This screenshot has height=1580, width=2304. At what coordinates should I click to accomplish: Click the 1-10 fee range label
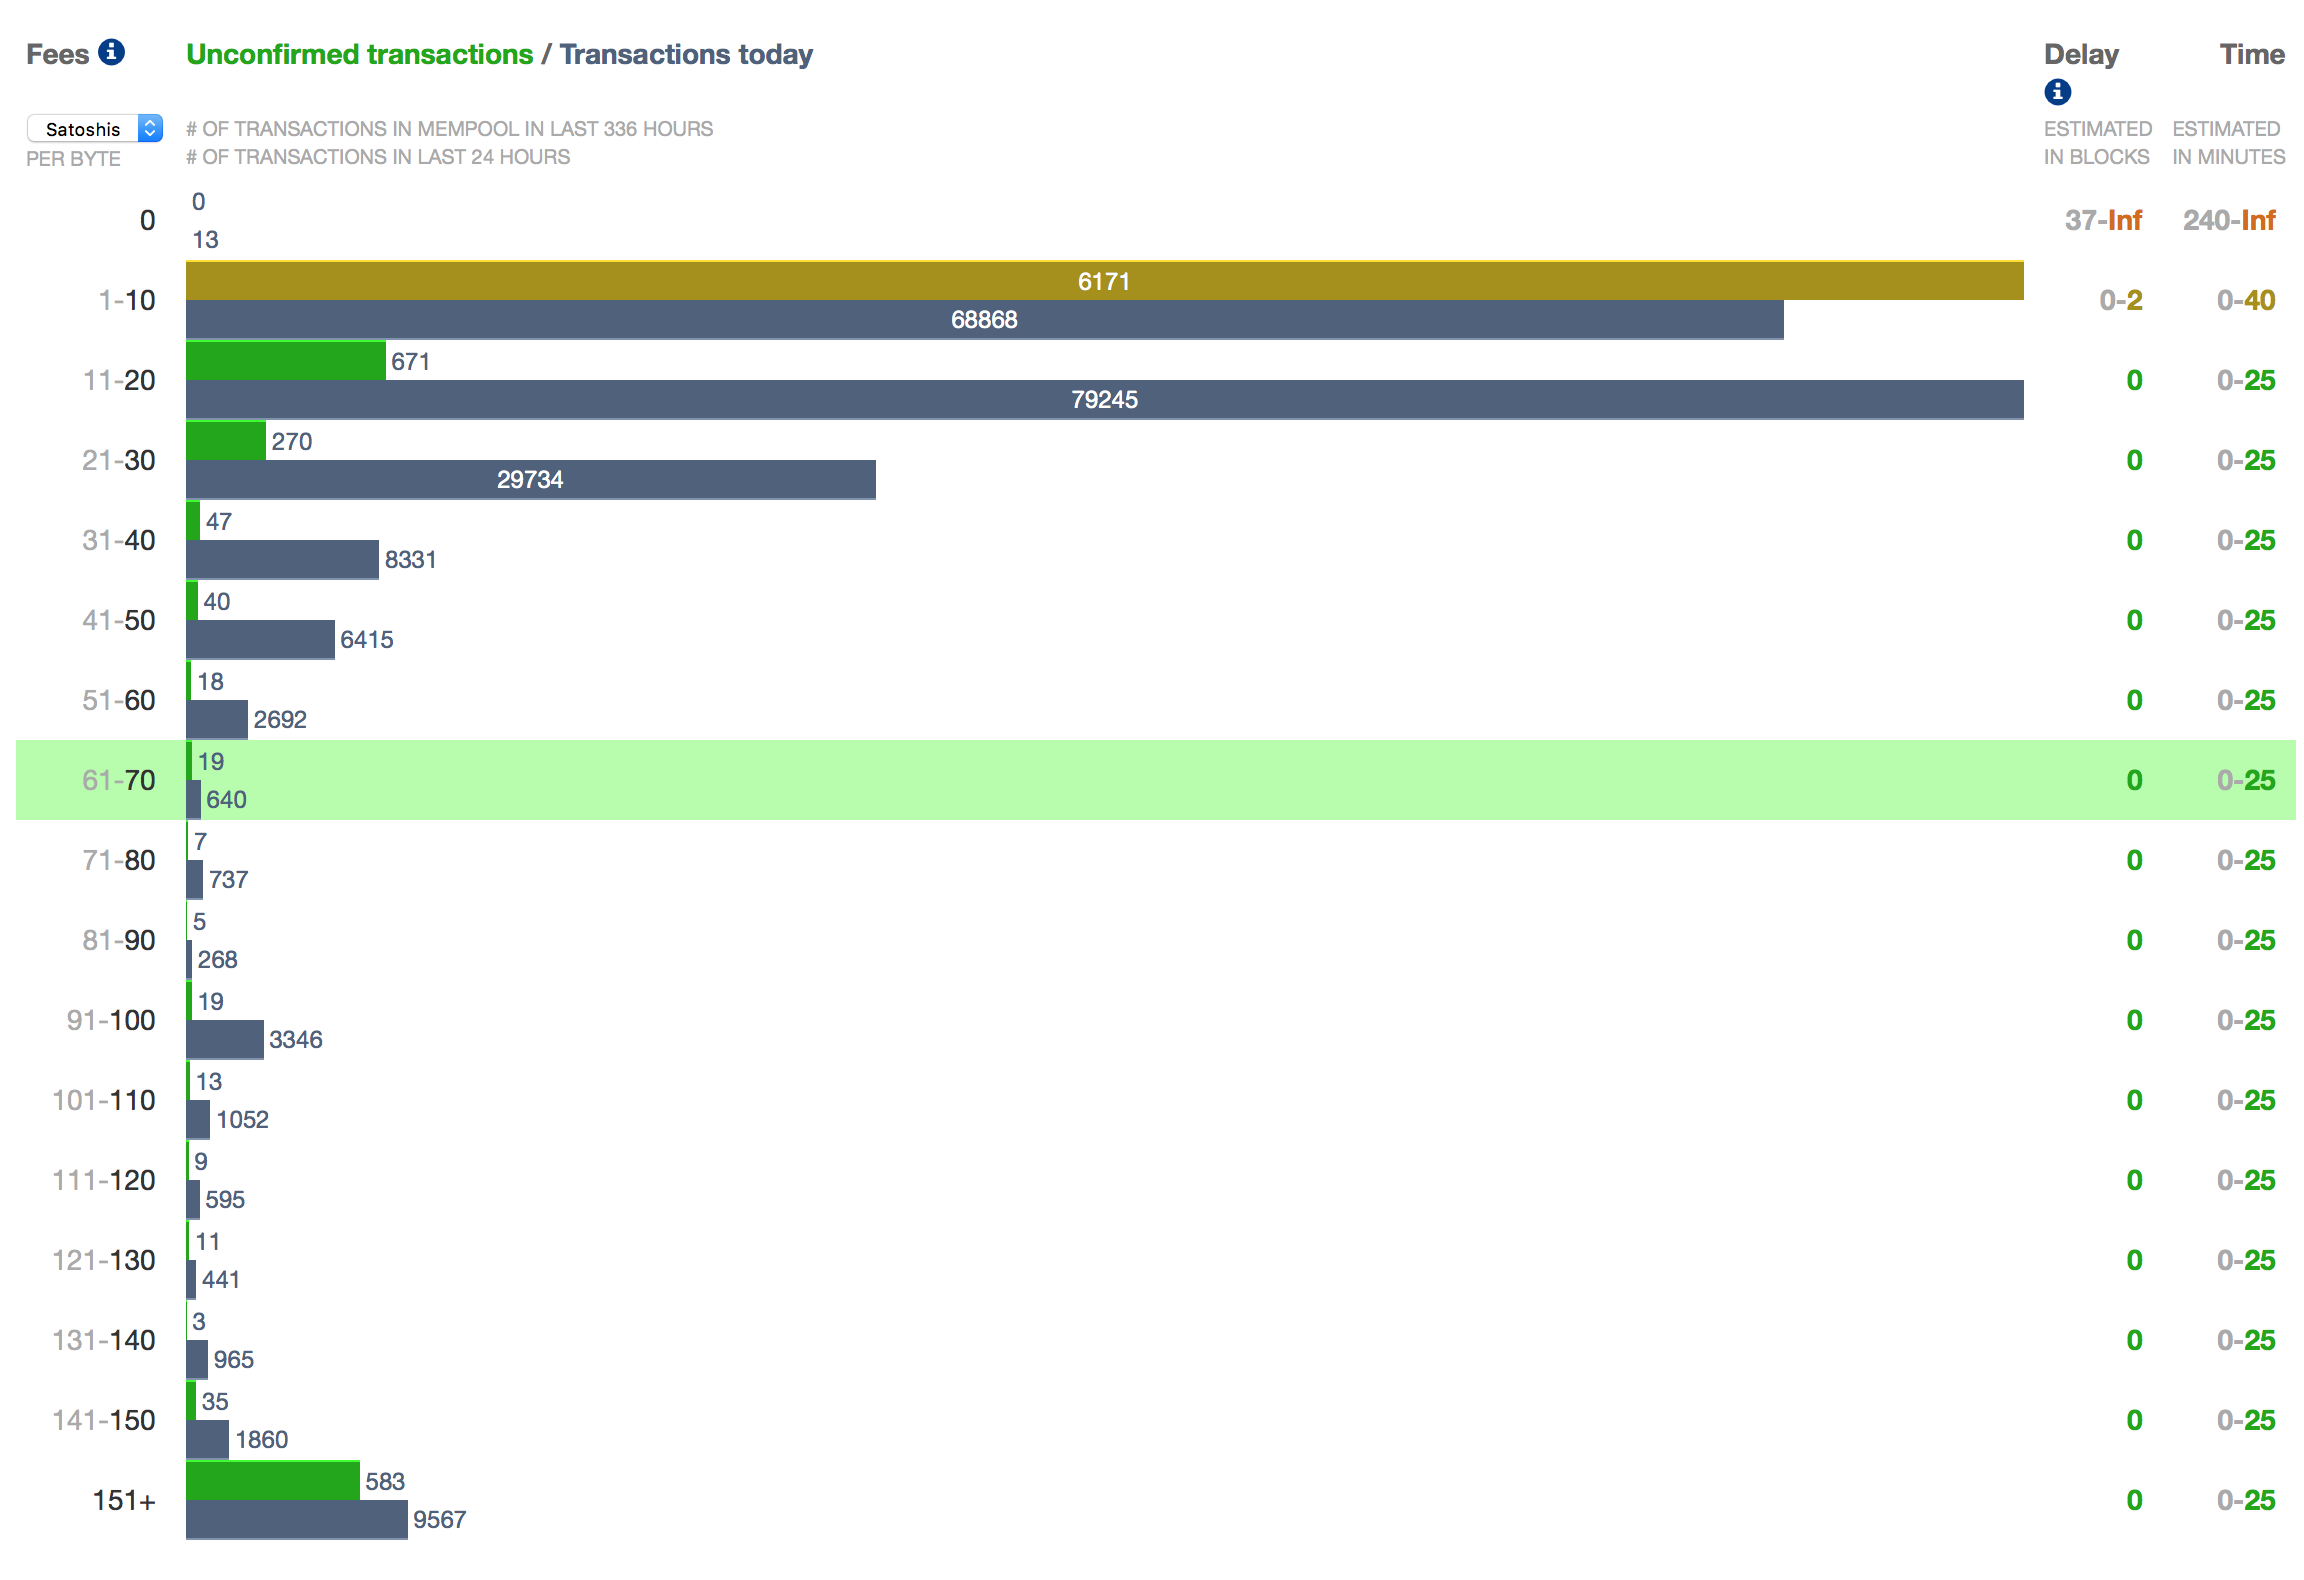click(127, 300)
